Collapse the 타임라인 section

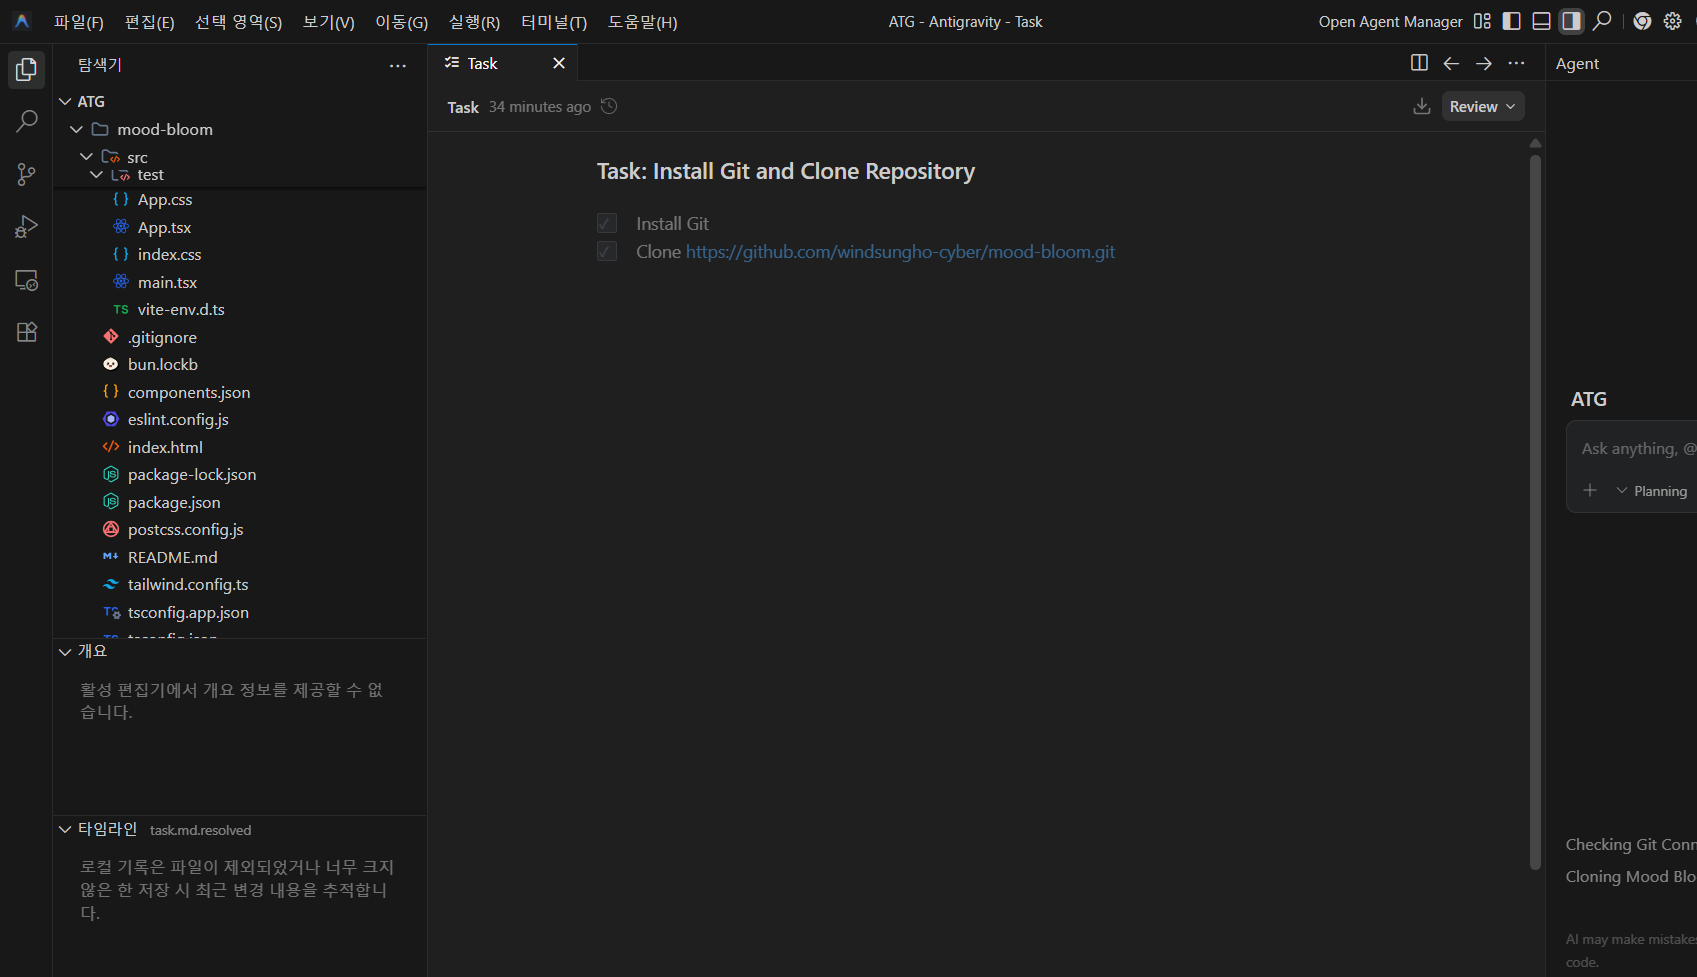[65, 829]
